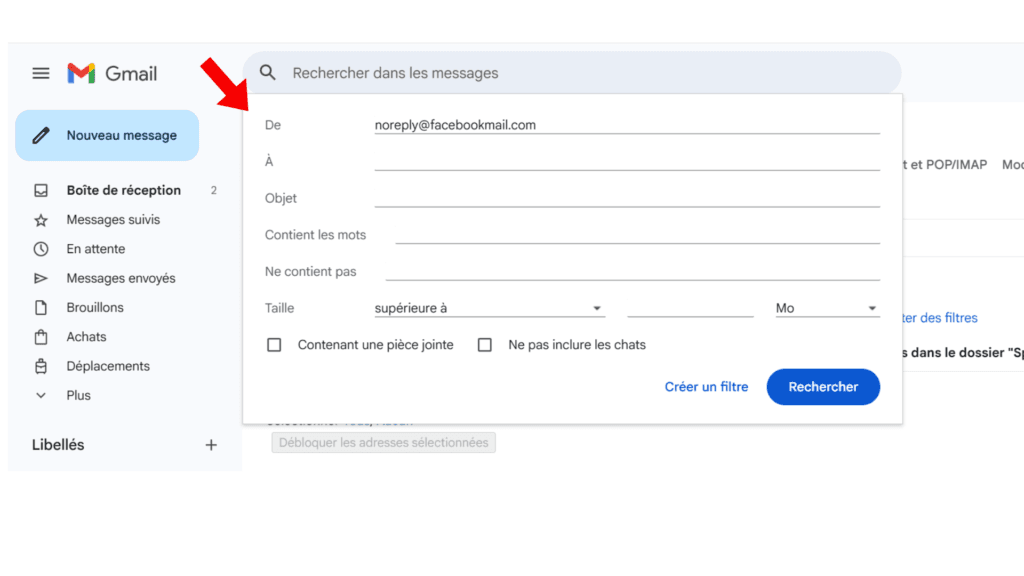Open the 'supérieure à' size dropdown

point(489,308)
